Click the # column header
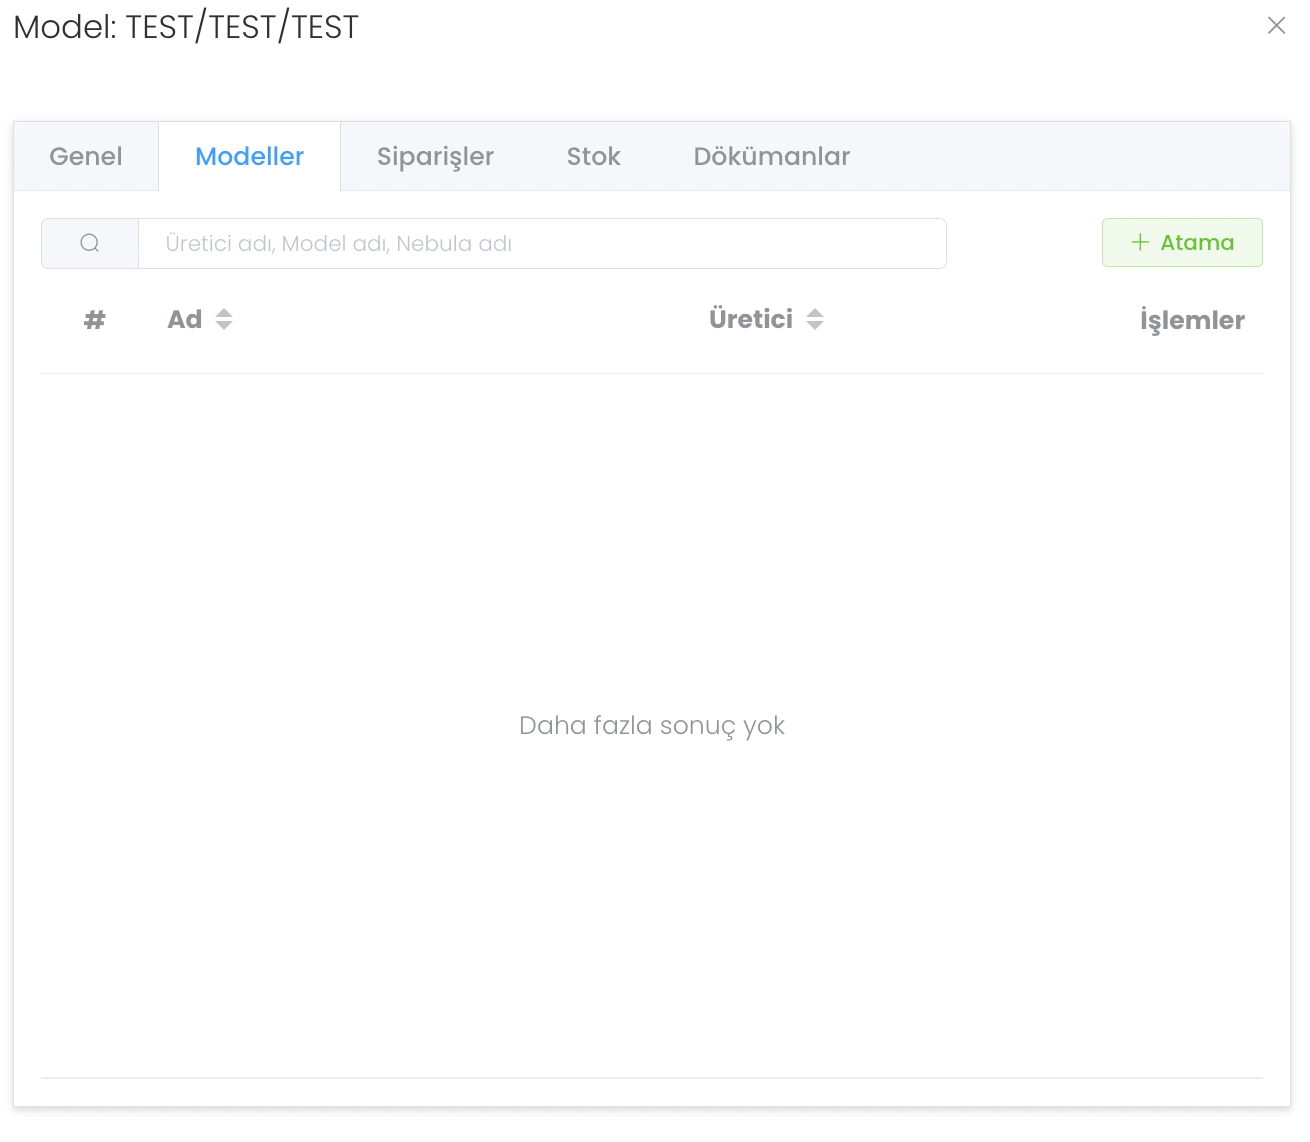This screenshot has height=1142, width=1310. (94, 320)
